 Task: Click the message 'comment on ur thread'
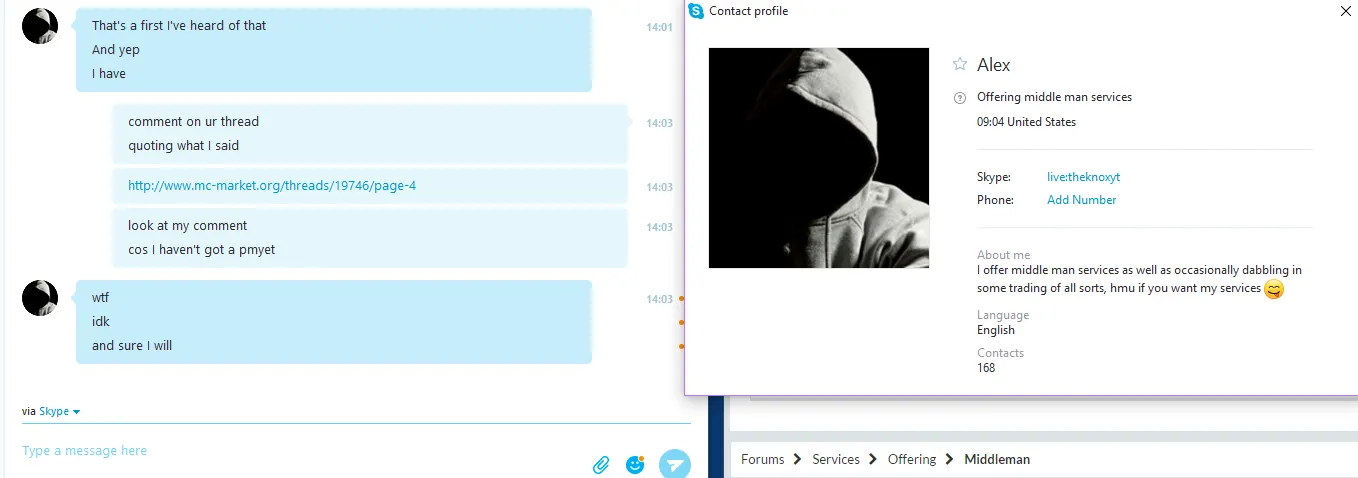pos(193,121)
